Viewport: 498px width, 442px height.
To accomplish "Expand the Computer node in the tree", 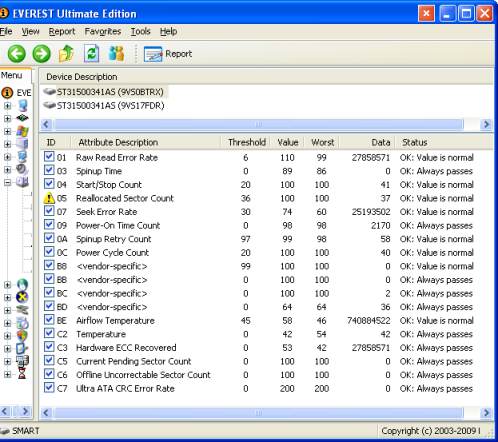I will point(7,106).
